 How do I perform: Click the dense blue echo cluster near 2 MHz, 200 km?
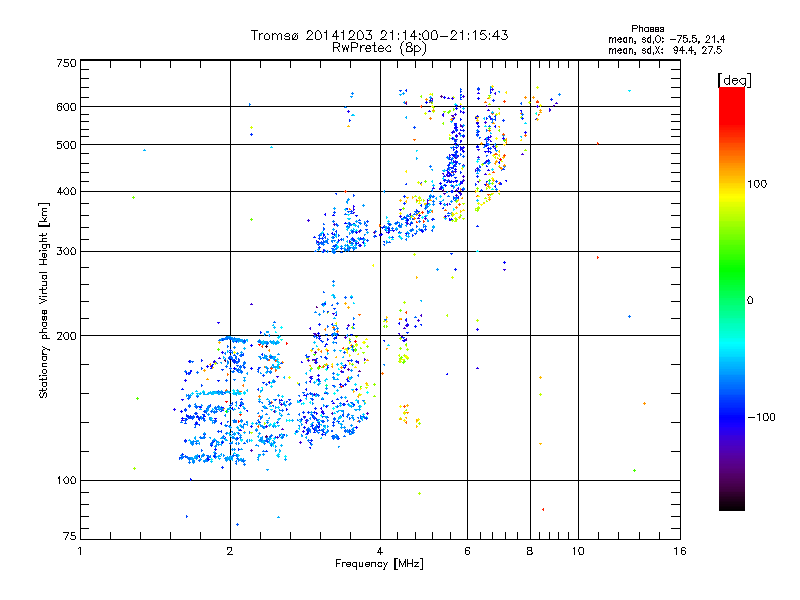click(x=233, y=340)
